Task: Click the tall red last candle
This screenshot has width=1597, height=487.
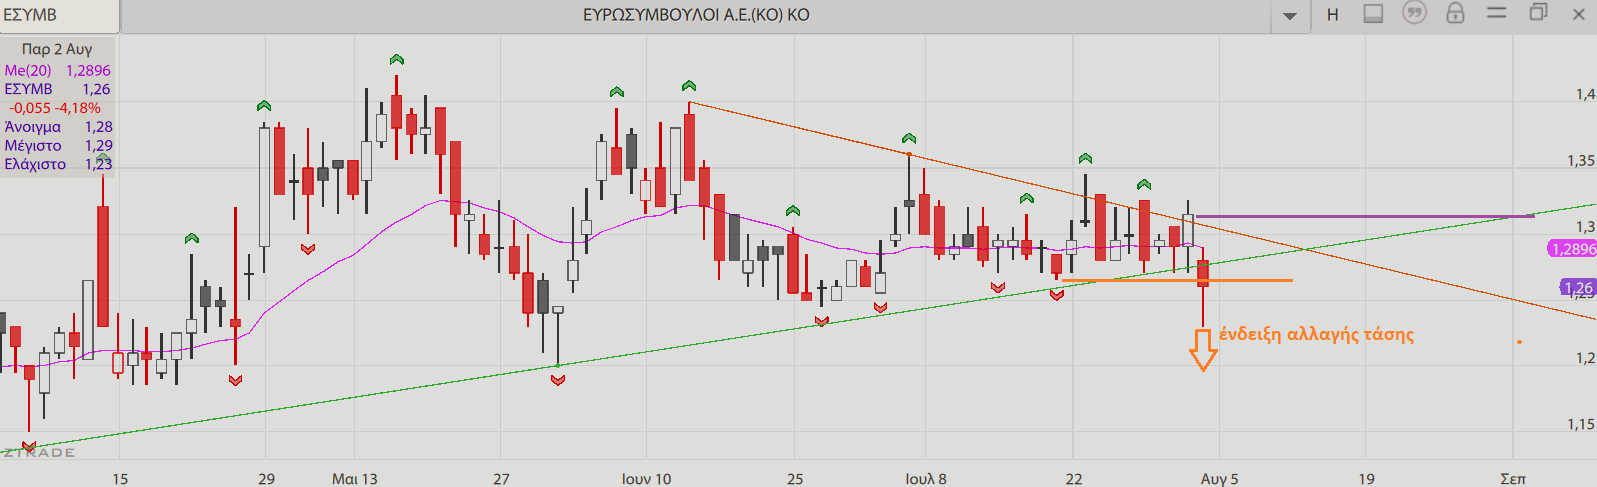Action: pyautogui.click(x=1203, y=273)
